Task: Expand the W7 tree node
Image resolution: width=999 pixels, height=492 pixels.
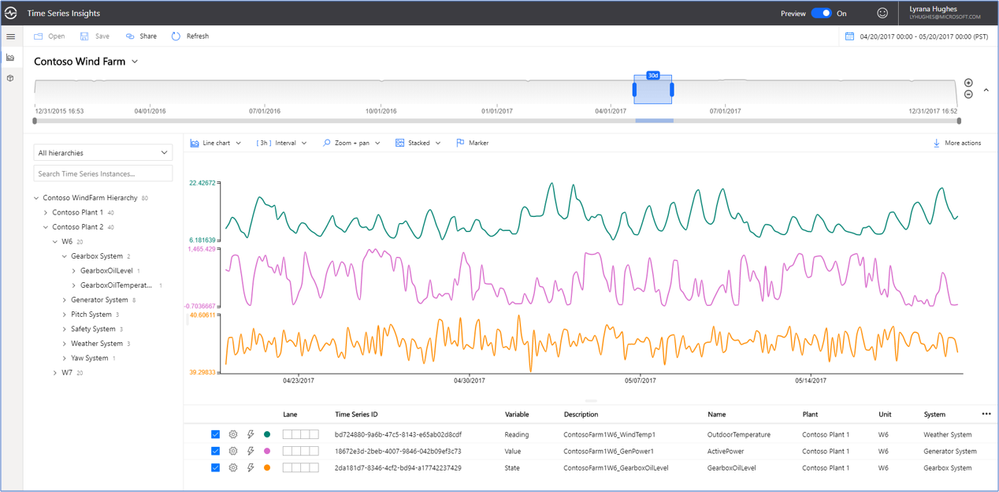Action: [x=55, y=373]
